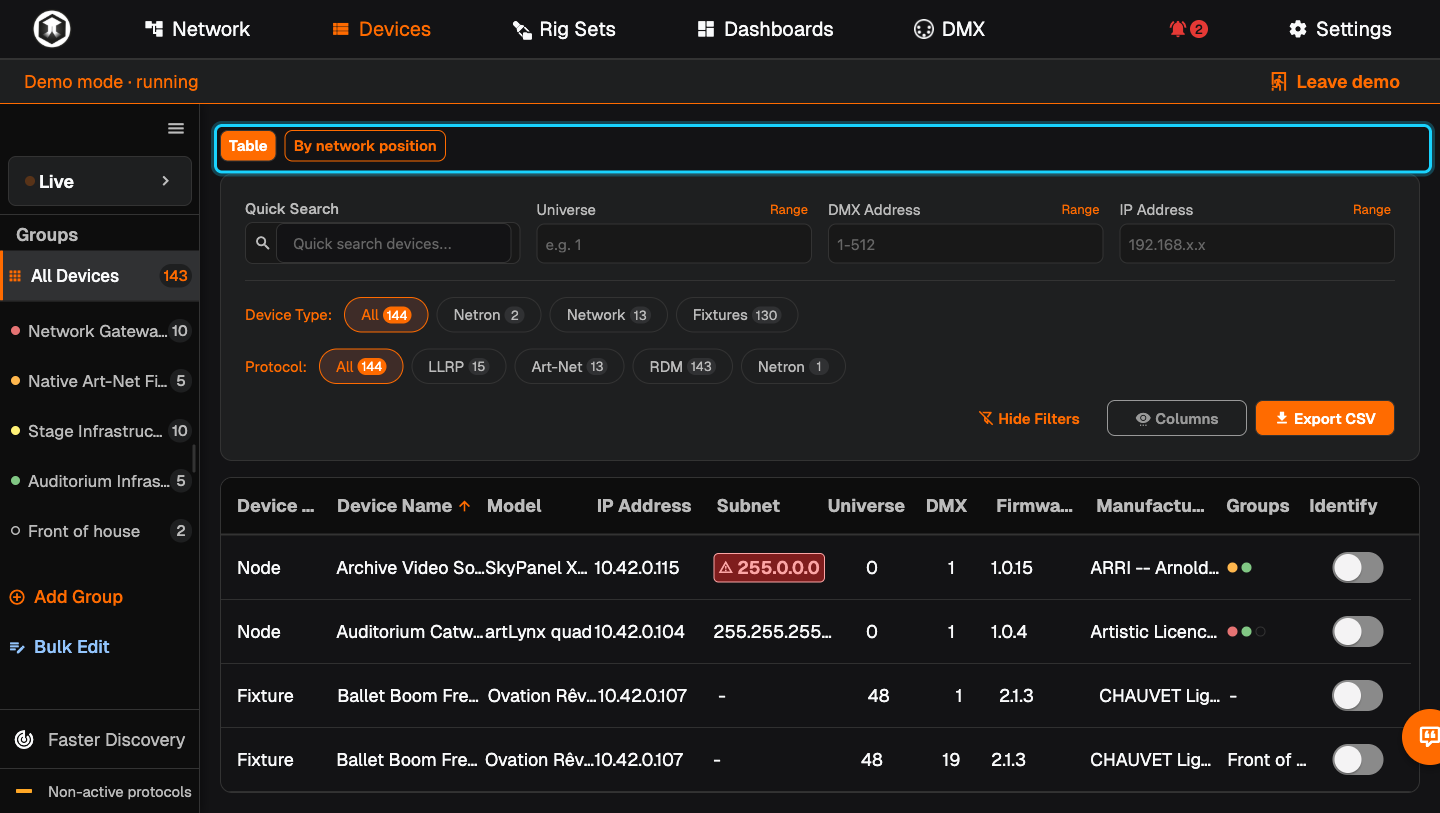Open the orange feedback chat bubble
The height and width of the screenshot is (813, 1440).
coord(1428,737)
